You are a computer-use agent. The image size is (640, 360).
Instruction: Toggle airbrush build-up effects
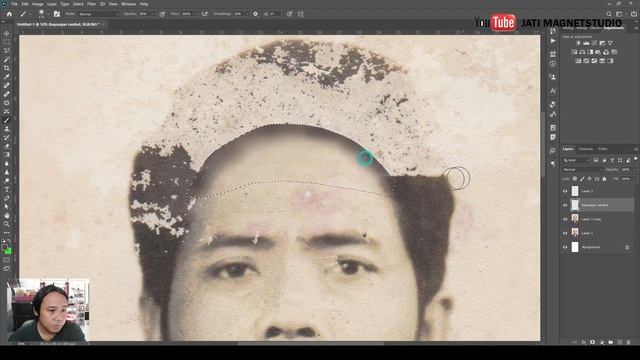(x=204, y=14)
